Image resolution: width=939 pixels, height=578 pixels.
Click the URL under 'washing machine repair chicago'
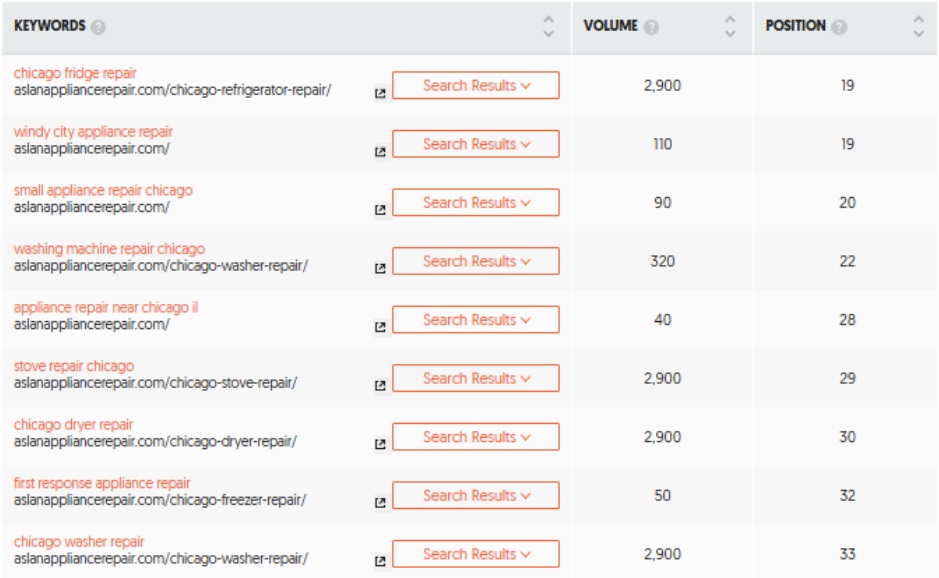(160, 265)
